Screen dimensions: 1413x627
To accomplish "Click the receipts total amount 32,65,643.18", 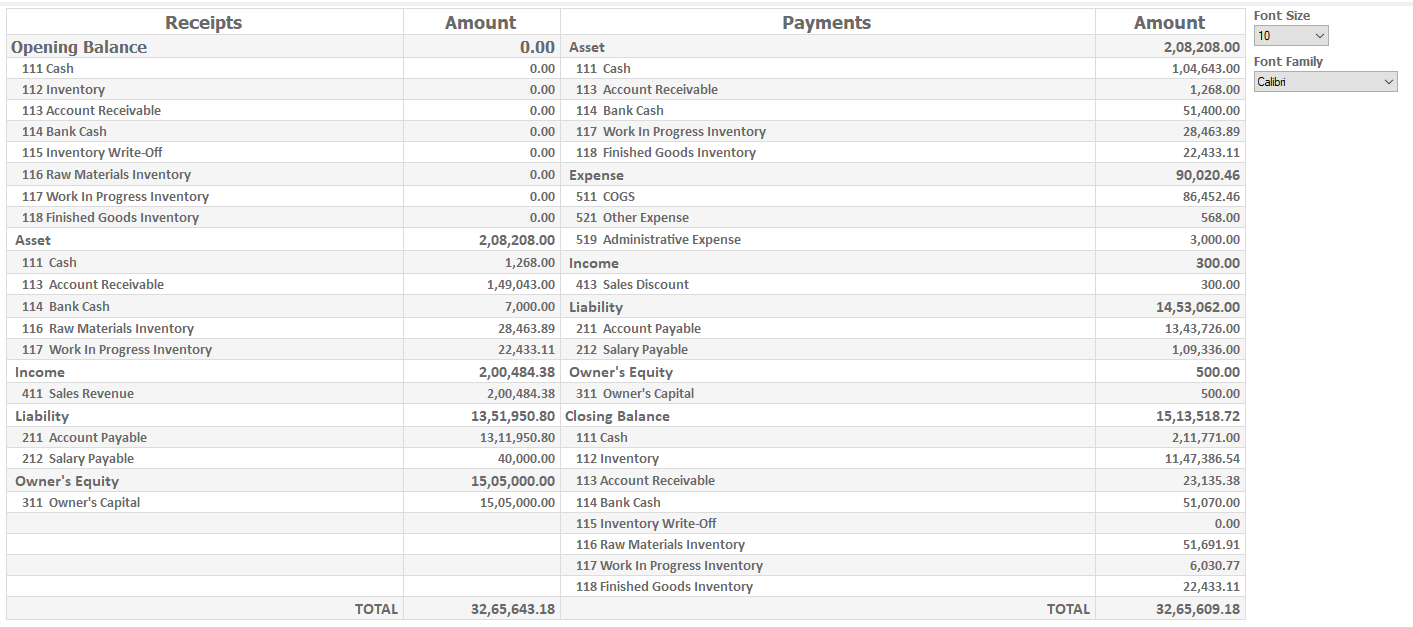I will [513, 608].
